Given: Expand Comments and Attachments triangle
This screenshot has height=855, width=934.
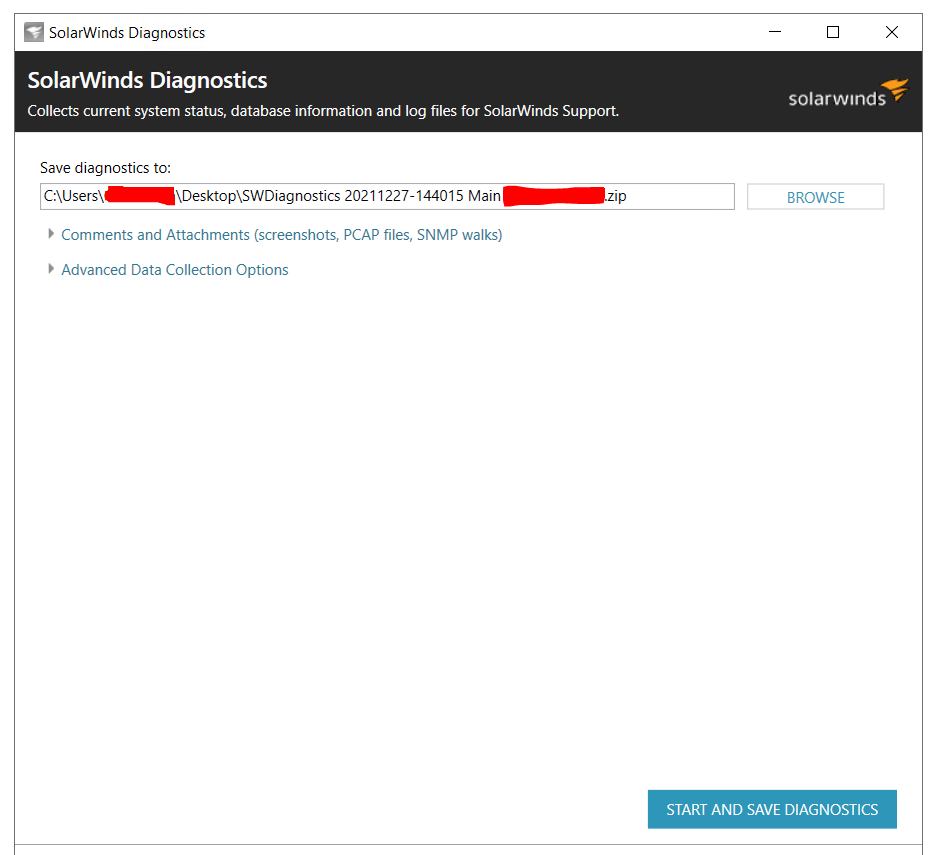Looking at the screenshot, I should 51,234.
